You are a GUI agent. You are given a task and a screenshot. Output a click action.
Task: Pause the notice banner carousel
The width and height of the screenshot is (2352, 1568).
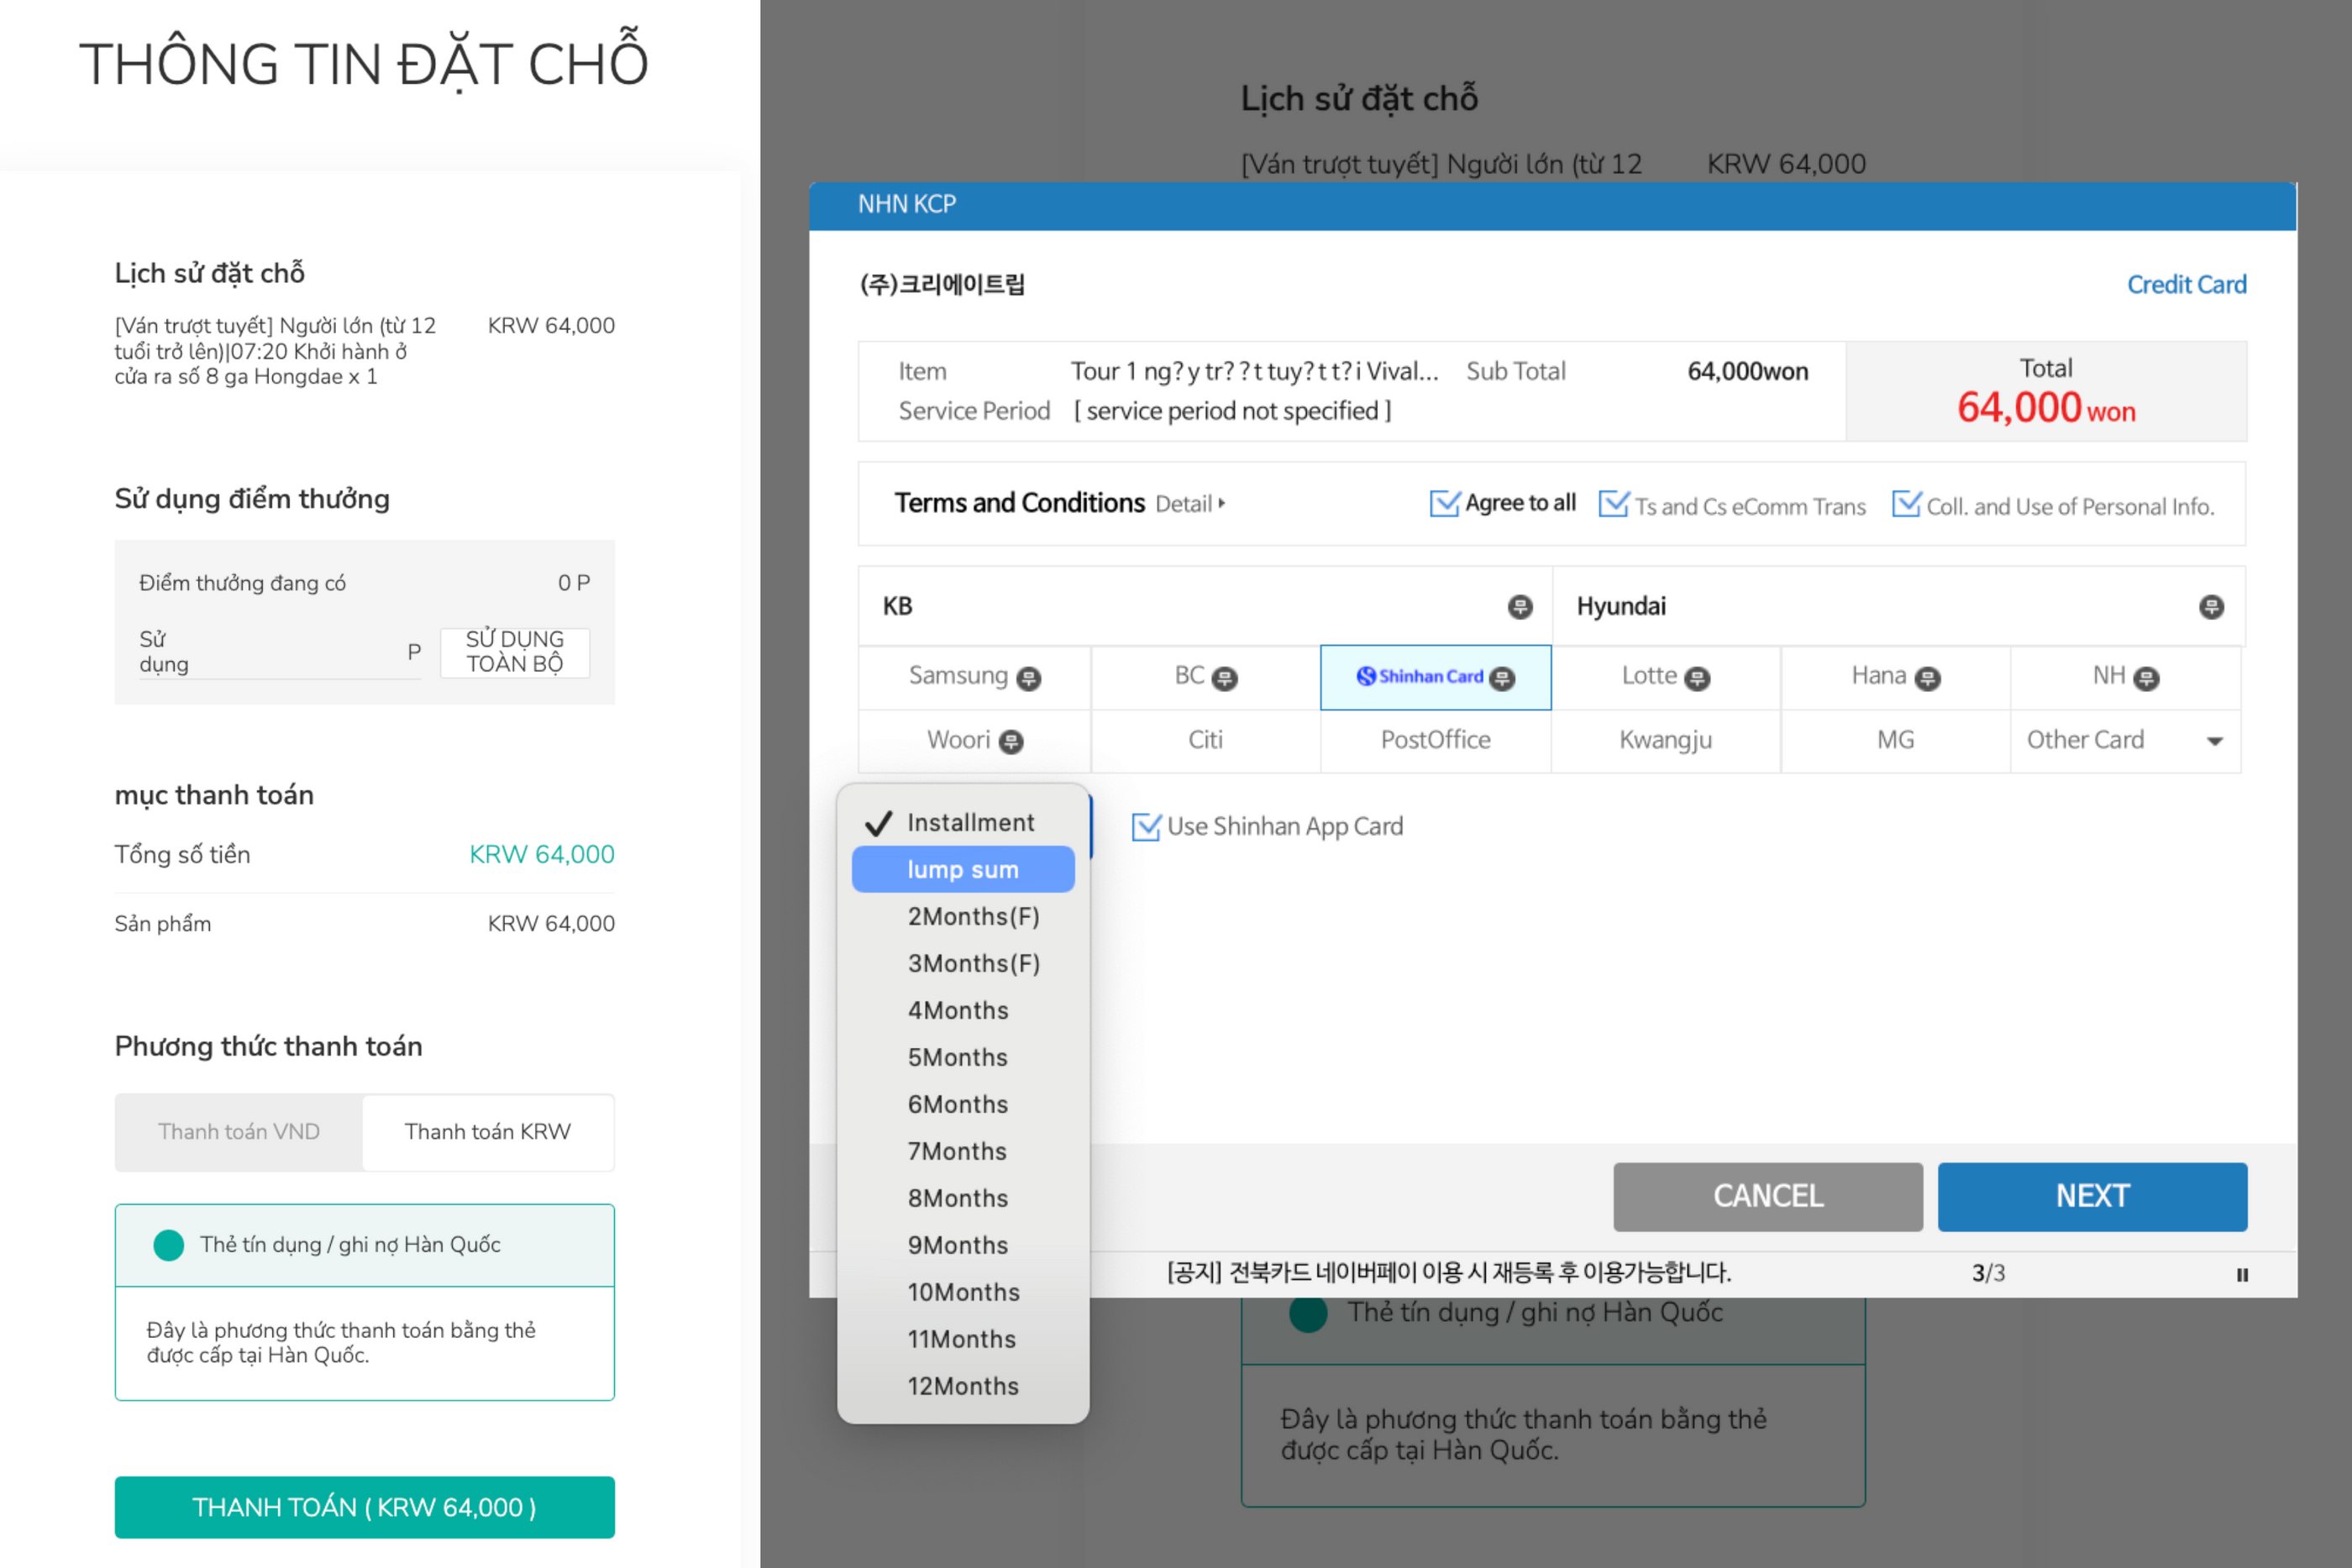point(2242,1273)
